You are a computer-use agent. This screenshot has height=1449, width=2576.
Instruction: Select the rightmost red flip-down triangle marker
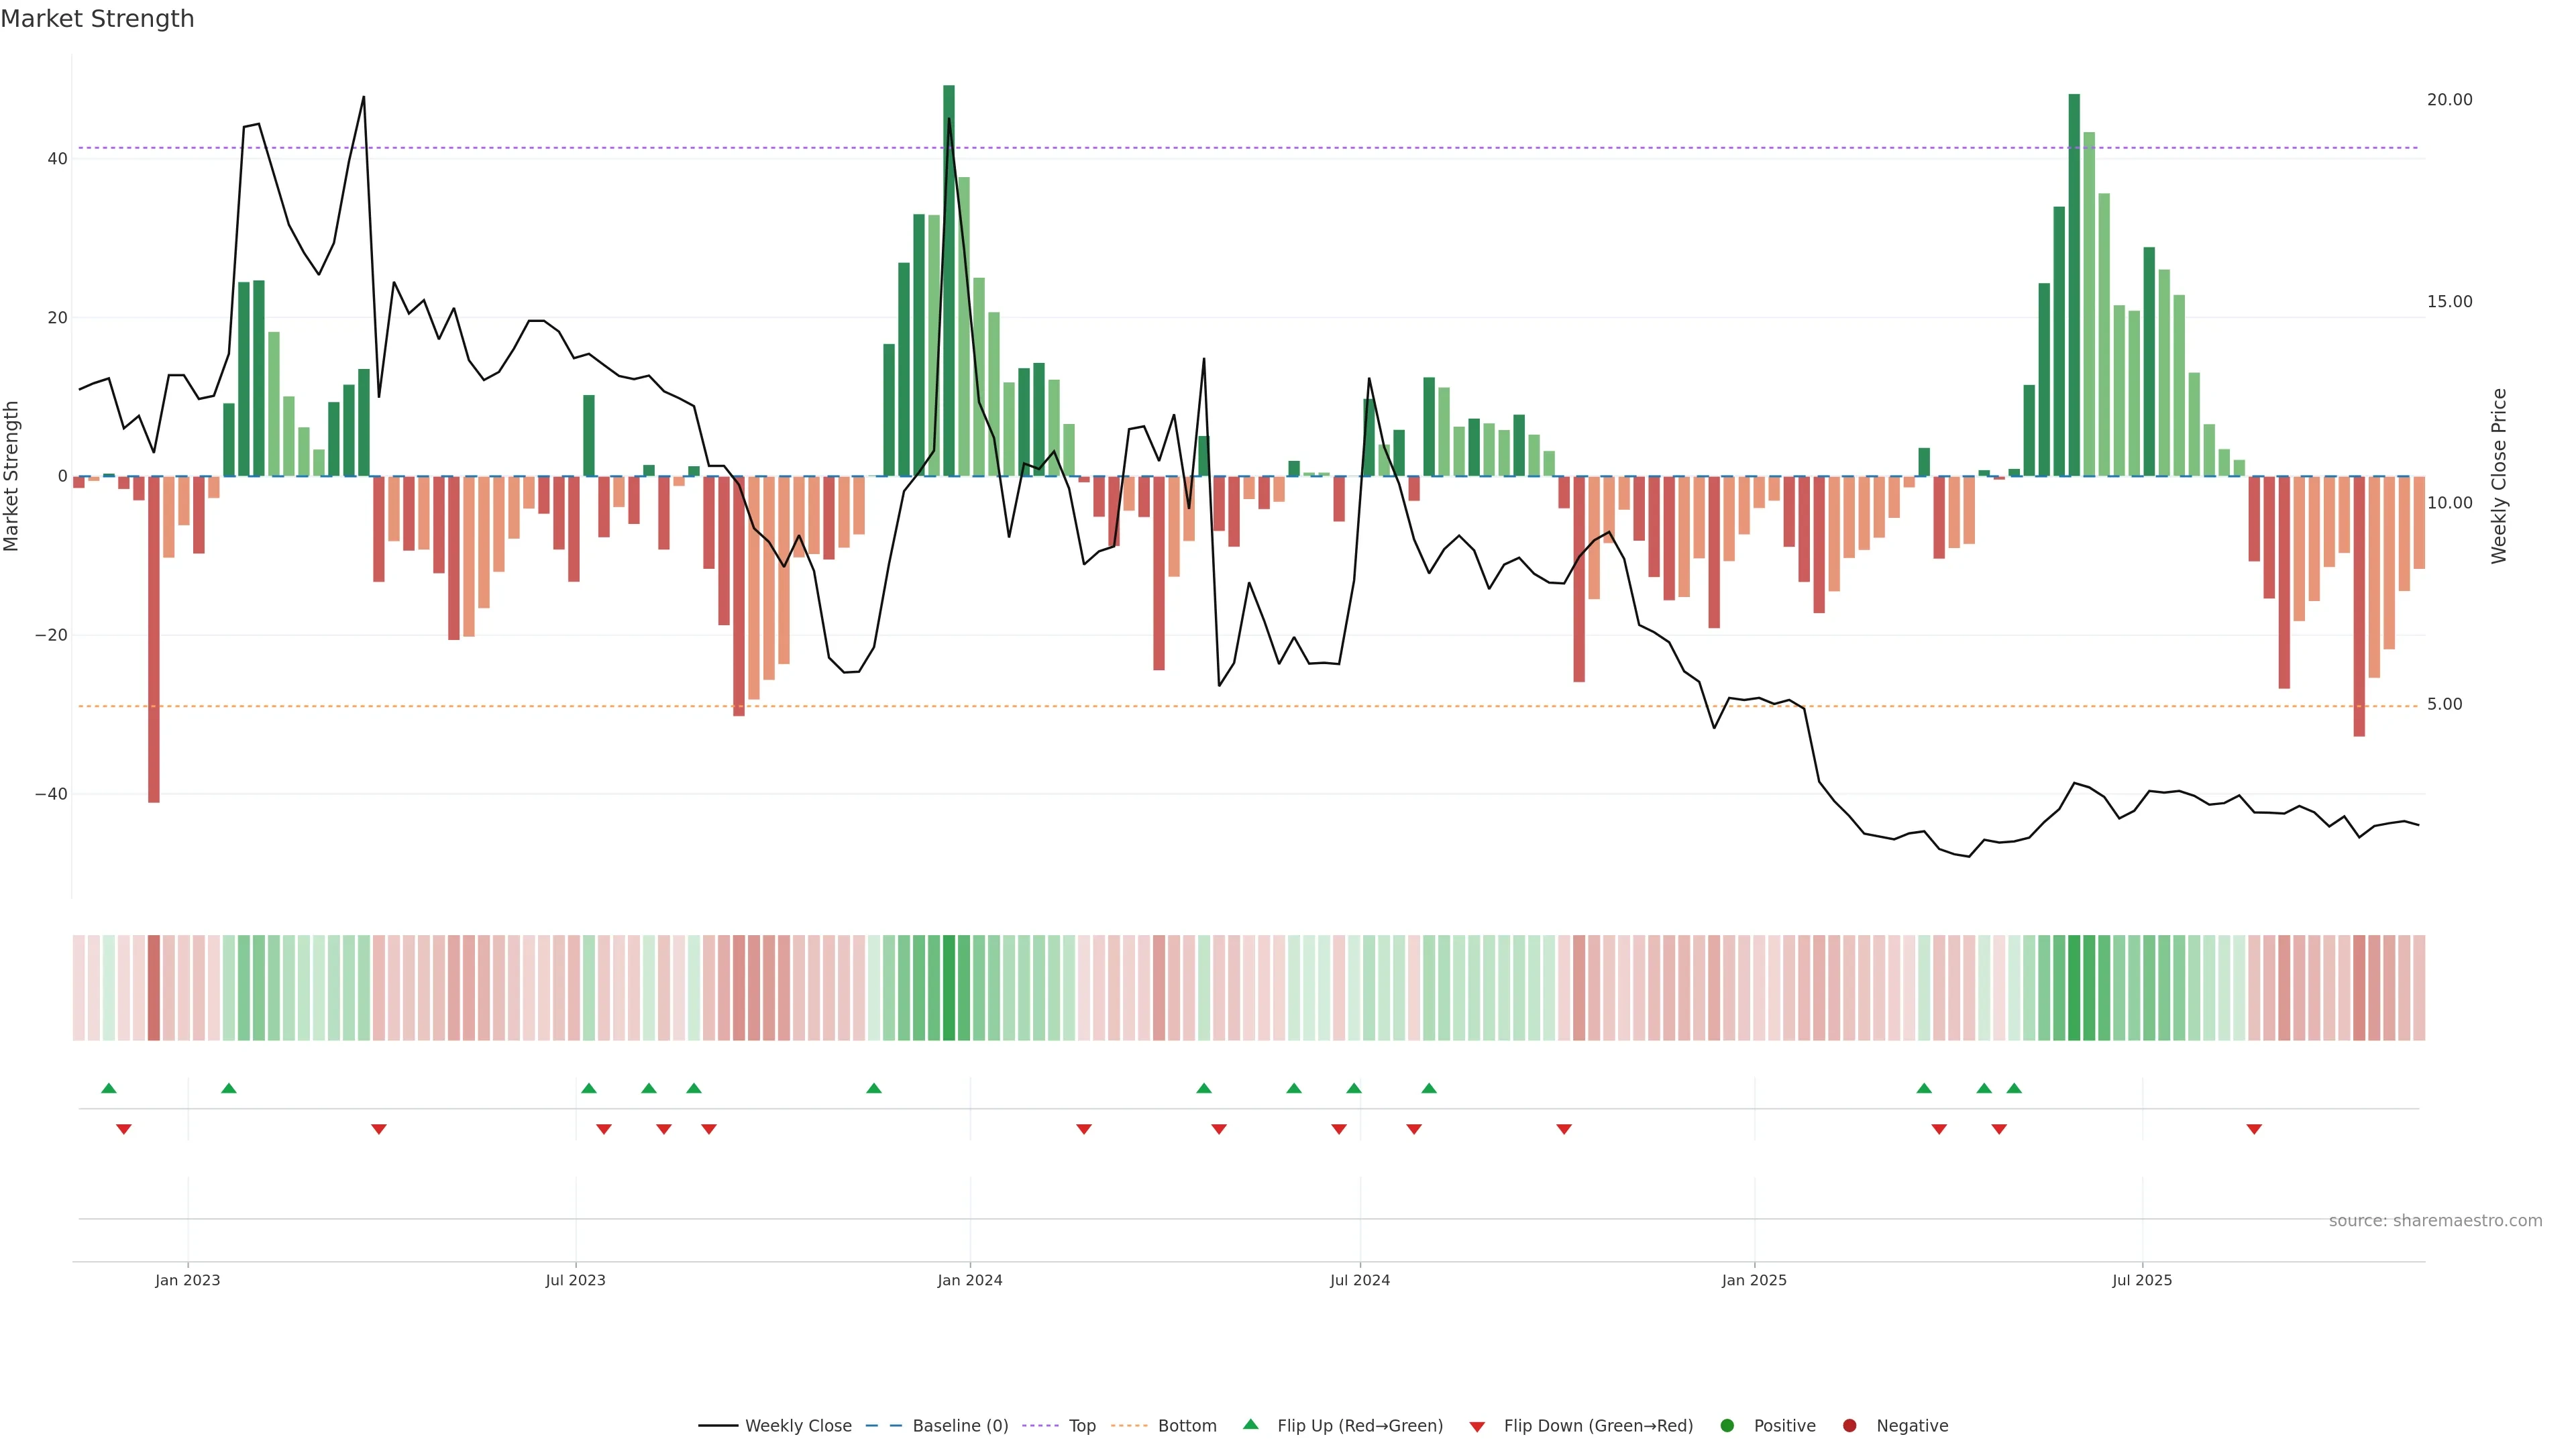[x=2254, y=1129]
